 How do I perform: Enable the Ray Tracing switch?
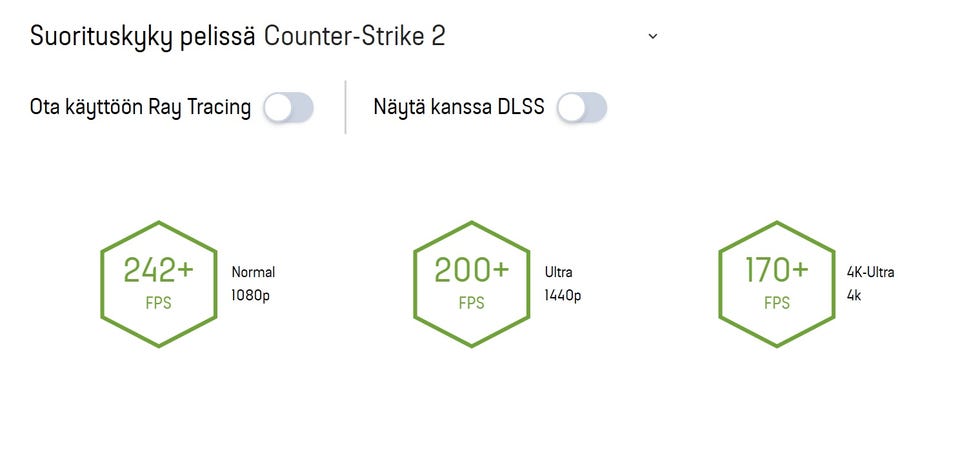tap(289, 108)
